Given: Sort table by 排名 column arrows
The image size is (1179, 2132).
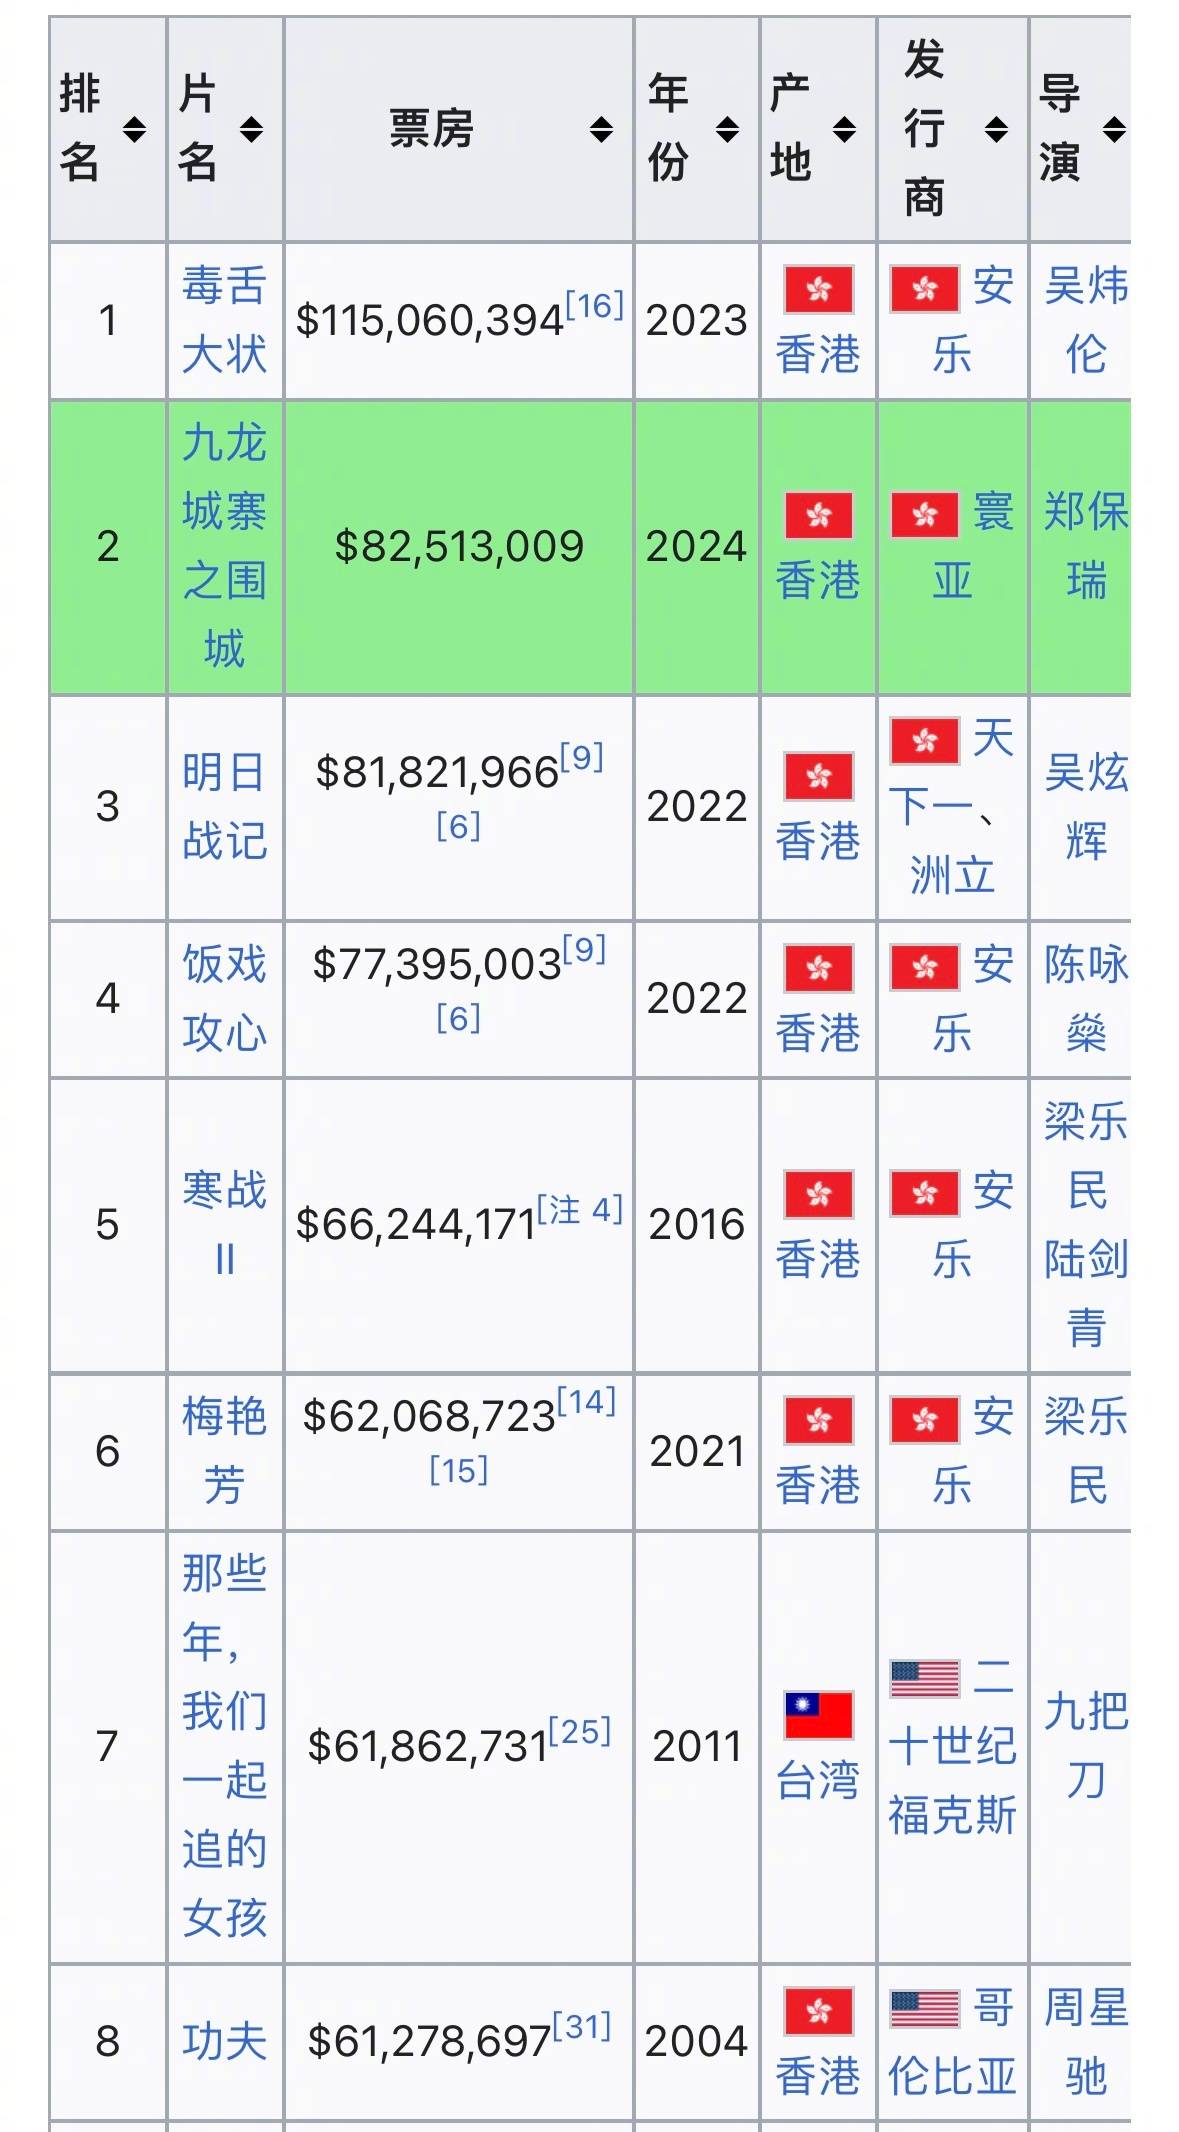Looking at the screenshot, I should 134,129.
